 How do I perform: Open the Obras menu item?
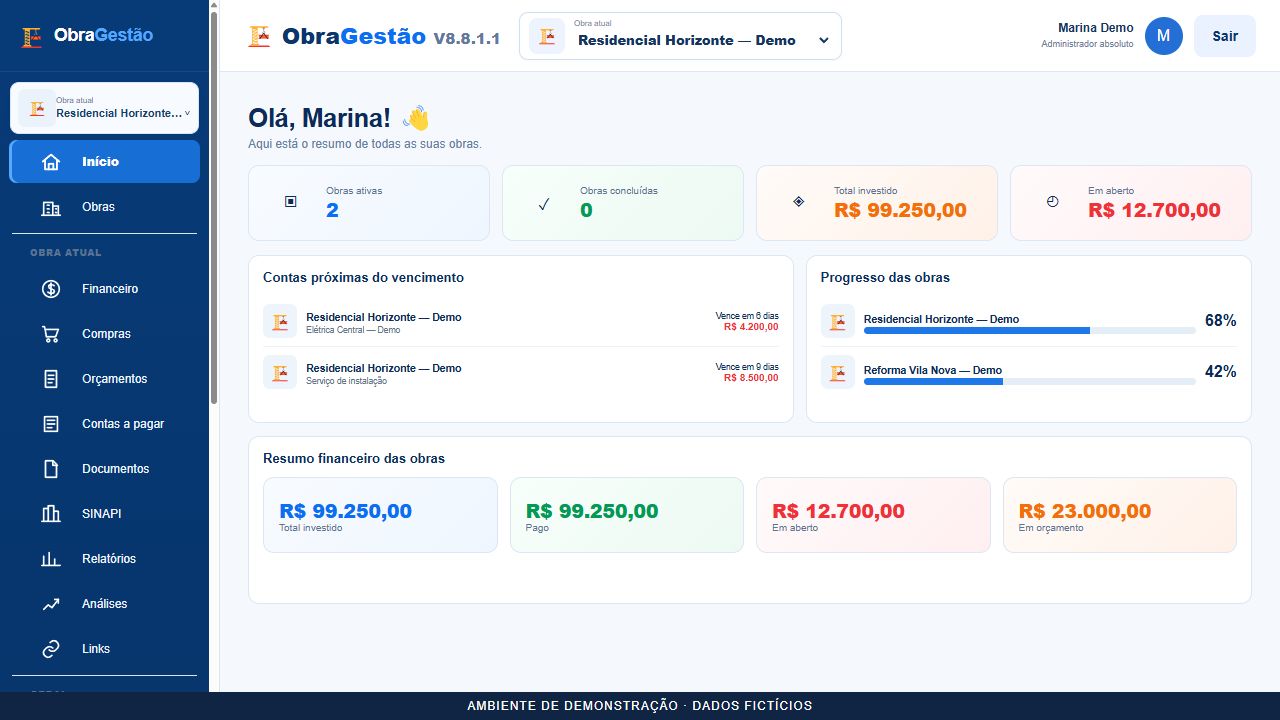[105, 207]
